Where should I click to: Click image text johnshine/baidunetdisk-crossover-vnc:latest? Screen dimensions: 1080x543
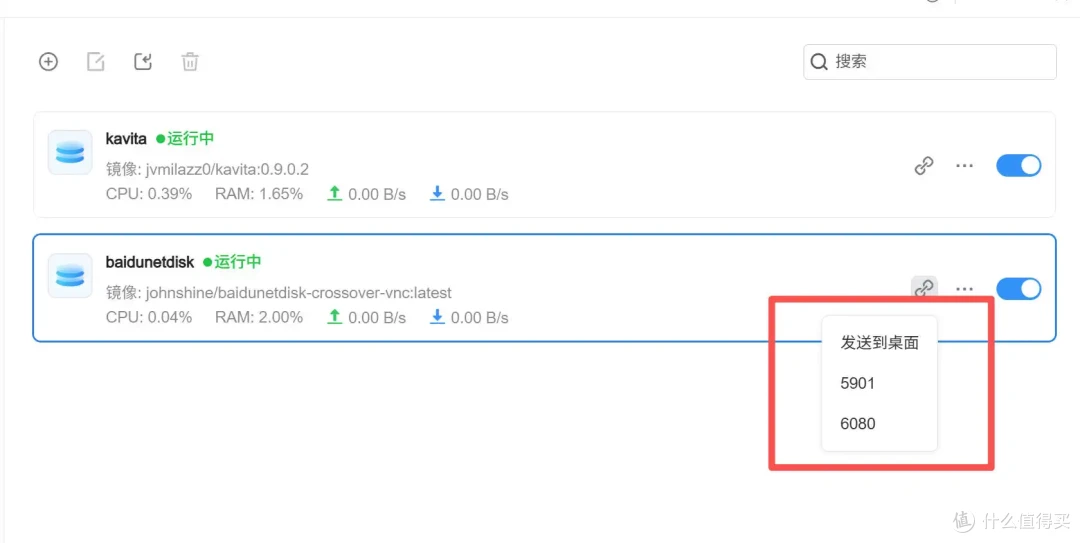coord(298,292)
